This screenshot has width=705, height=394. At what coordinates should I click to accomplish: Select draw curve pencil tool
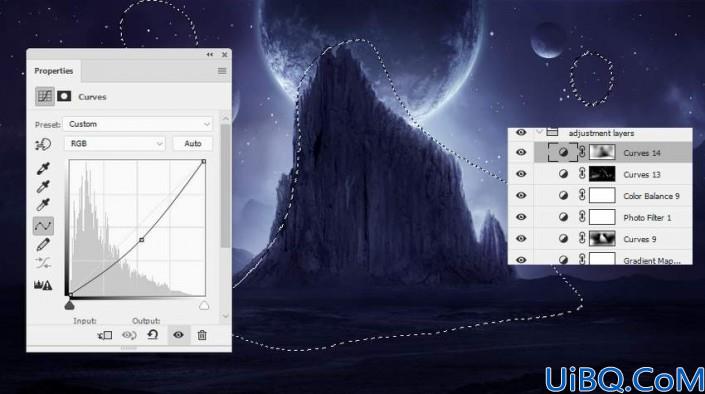[43, 245]
